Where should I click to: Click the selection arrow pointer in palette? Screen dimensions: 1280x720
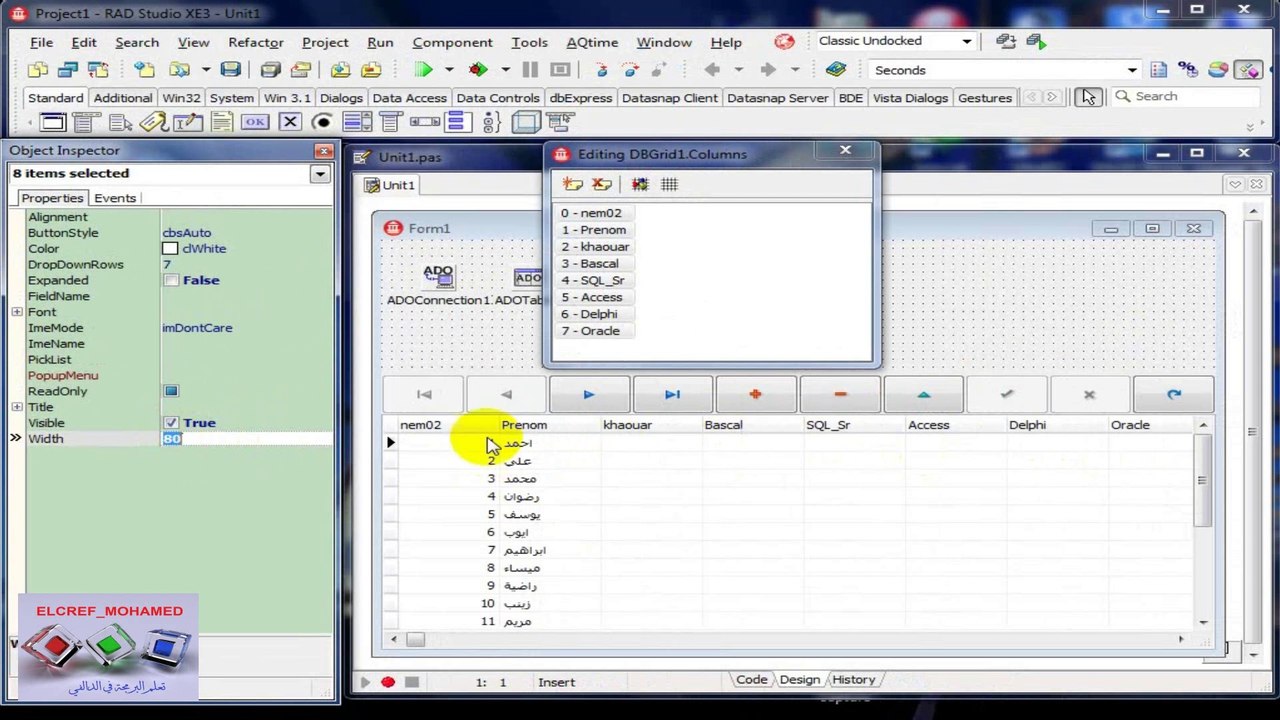1088,97
